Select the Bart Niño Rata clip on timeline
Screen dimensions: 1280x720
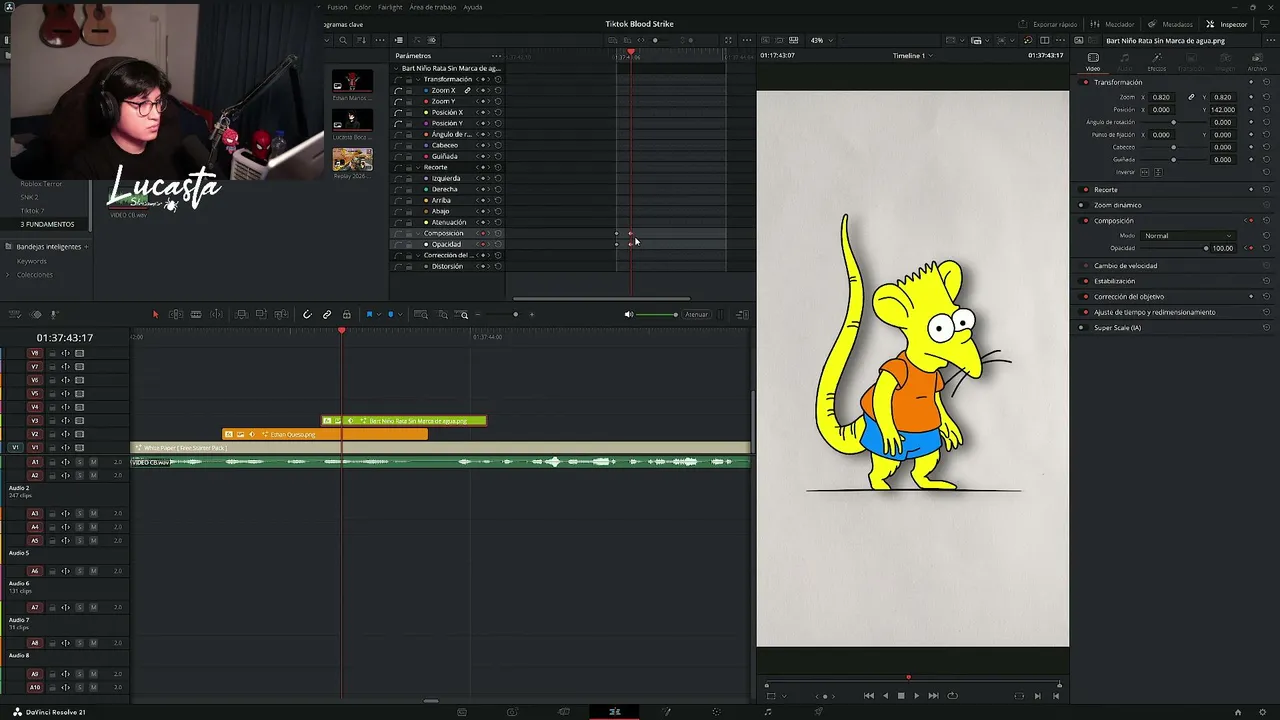(x=404, y=421)
